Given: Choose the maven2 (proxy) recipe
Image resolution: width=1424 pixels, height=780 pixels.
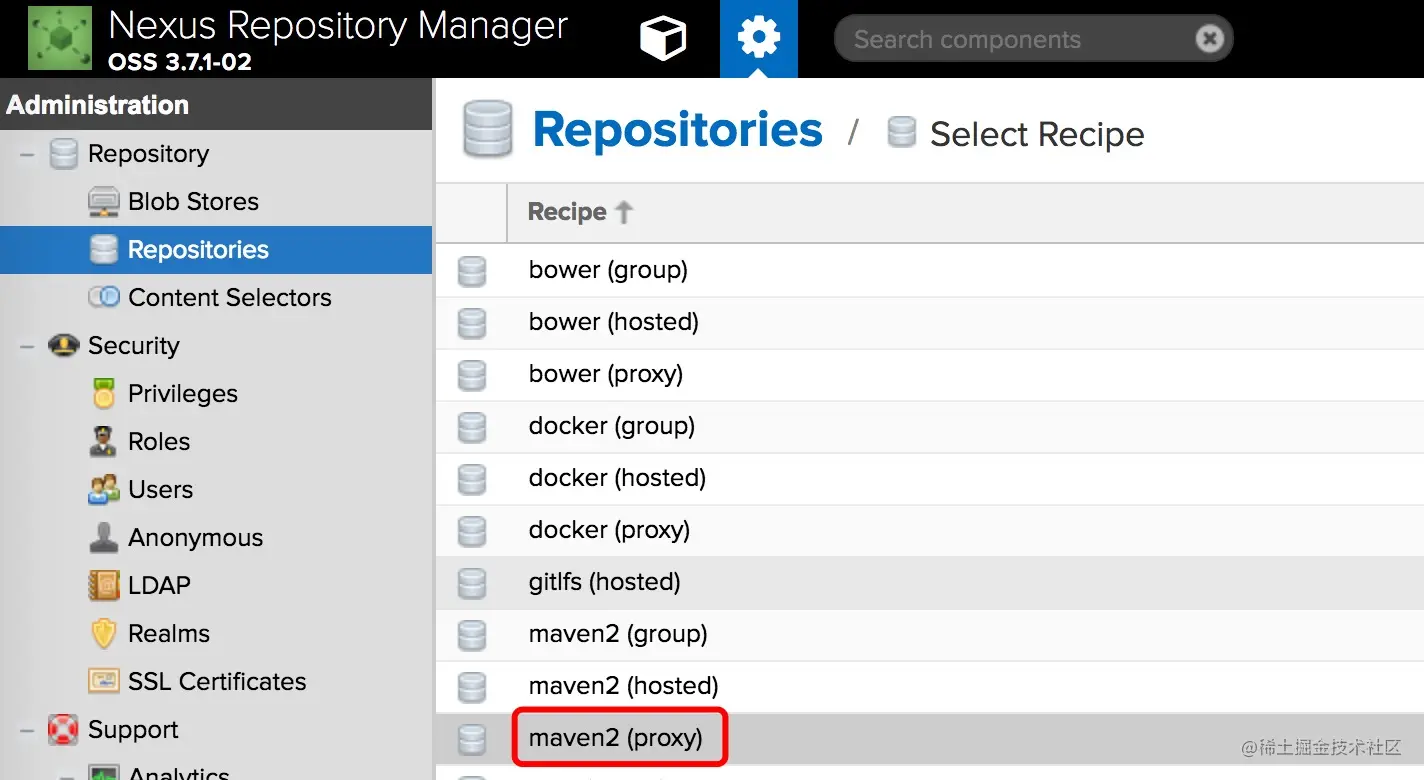Looking at the screenshot, I should coord(616,738).
